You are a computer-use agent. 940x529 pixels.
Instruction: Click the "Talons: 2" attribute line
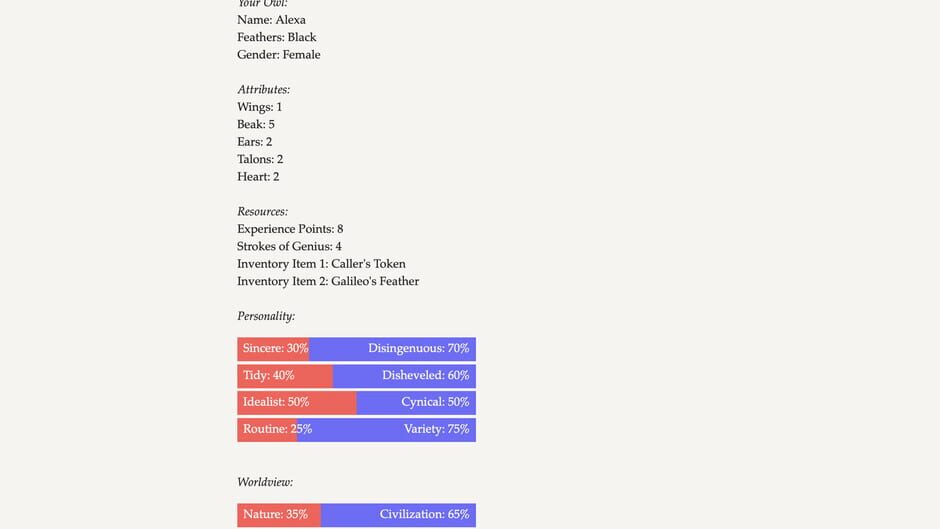(260, 160)
